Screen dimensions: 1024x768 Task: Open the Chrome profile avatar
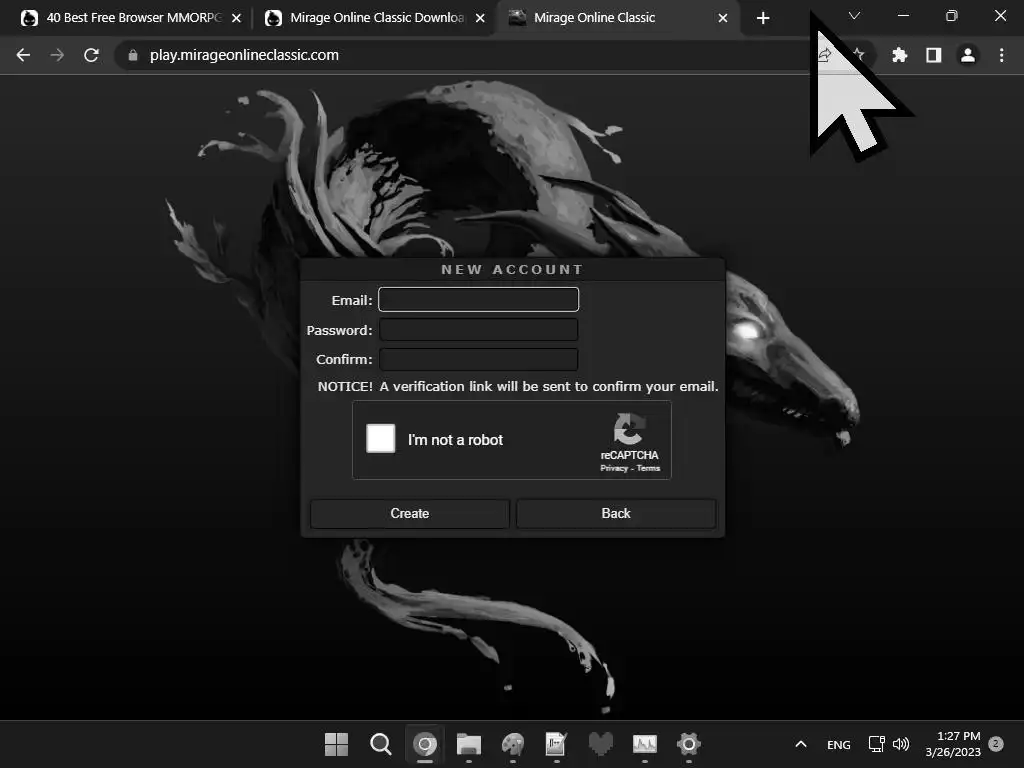point(968,56)
